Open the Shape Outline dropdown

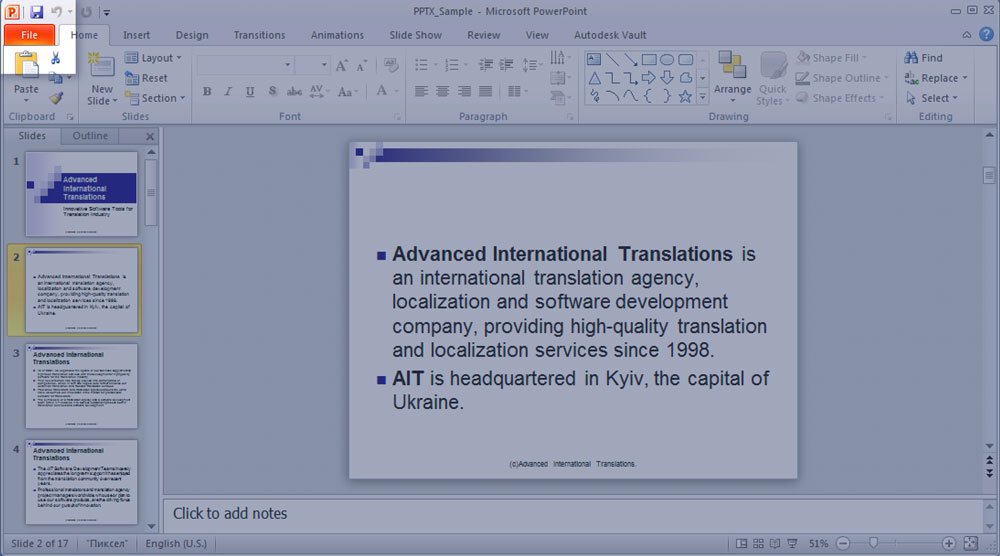(x=842, y=78)
